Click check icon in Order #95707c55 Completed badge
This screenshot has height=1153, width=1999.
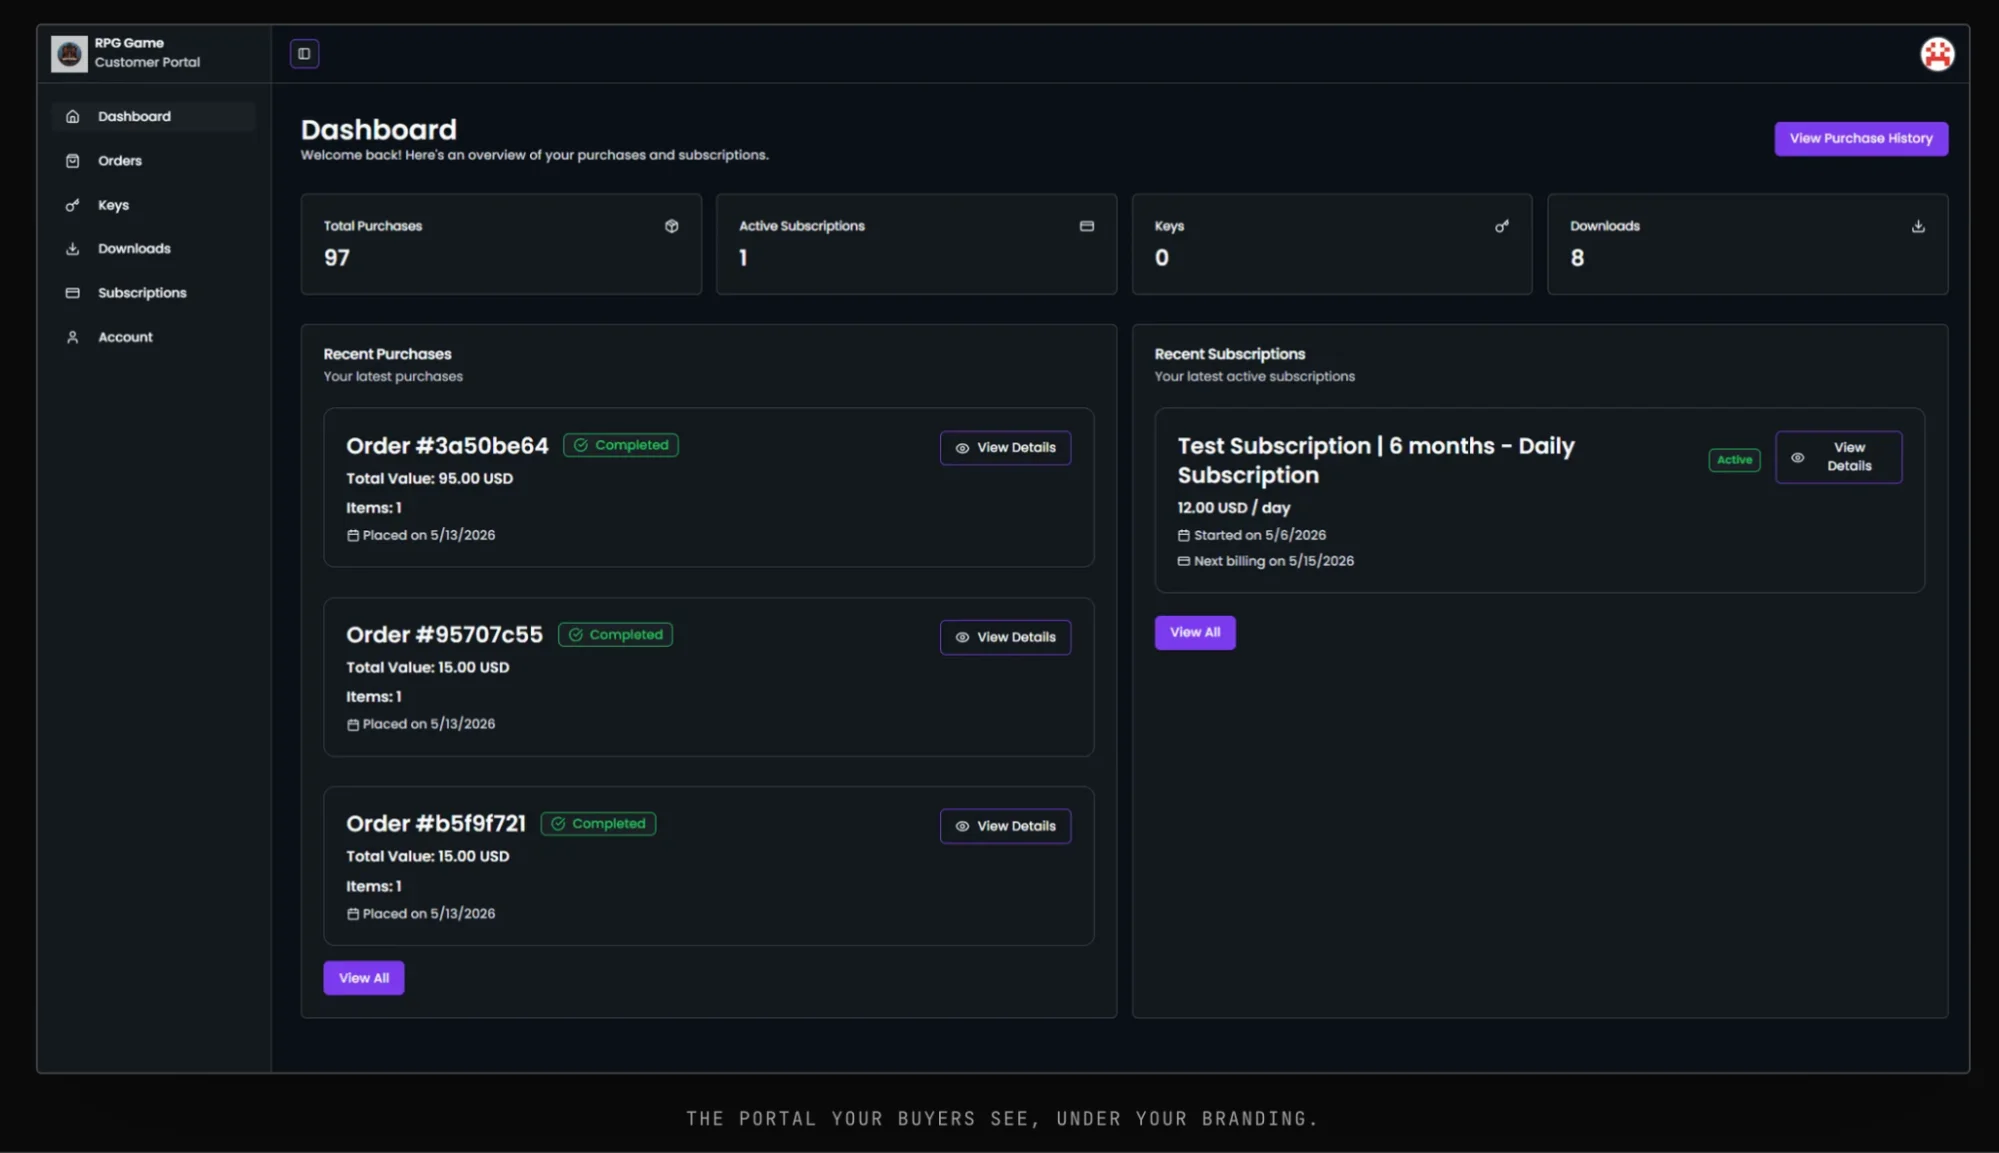click(576, 635)
